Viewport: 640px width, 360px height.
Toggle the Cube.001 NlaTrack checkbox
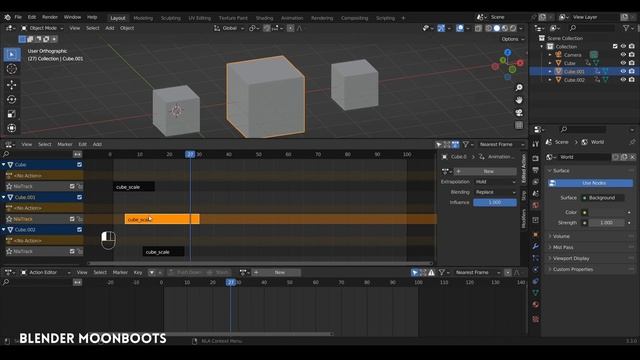coord(72,219)
